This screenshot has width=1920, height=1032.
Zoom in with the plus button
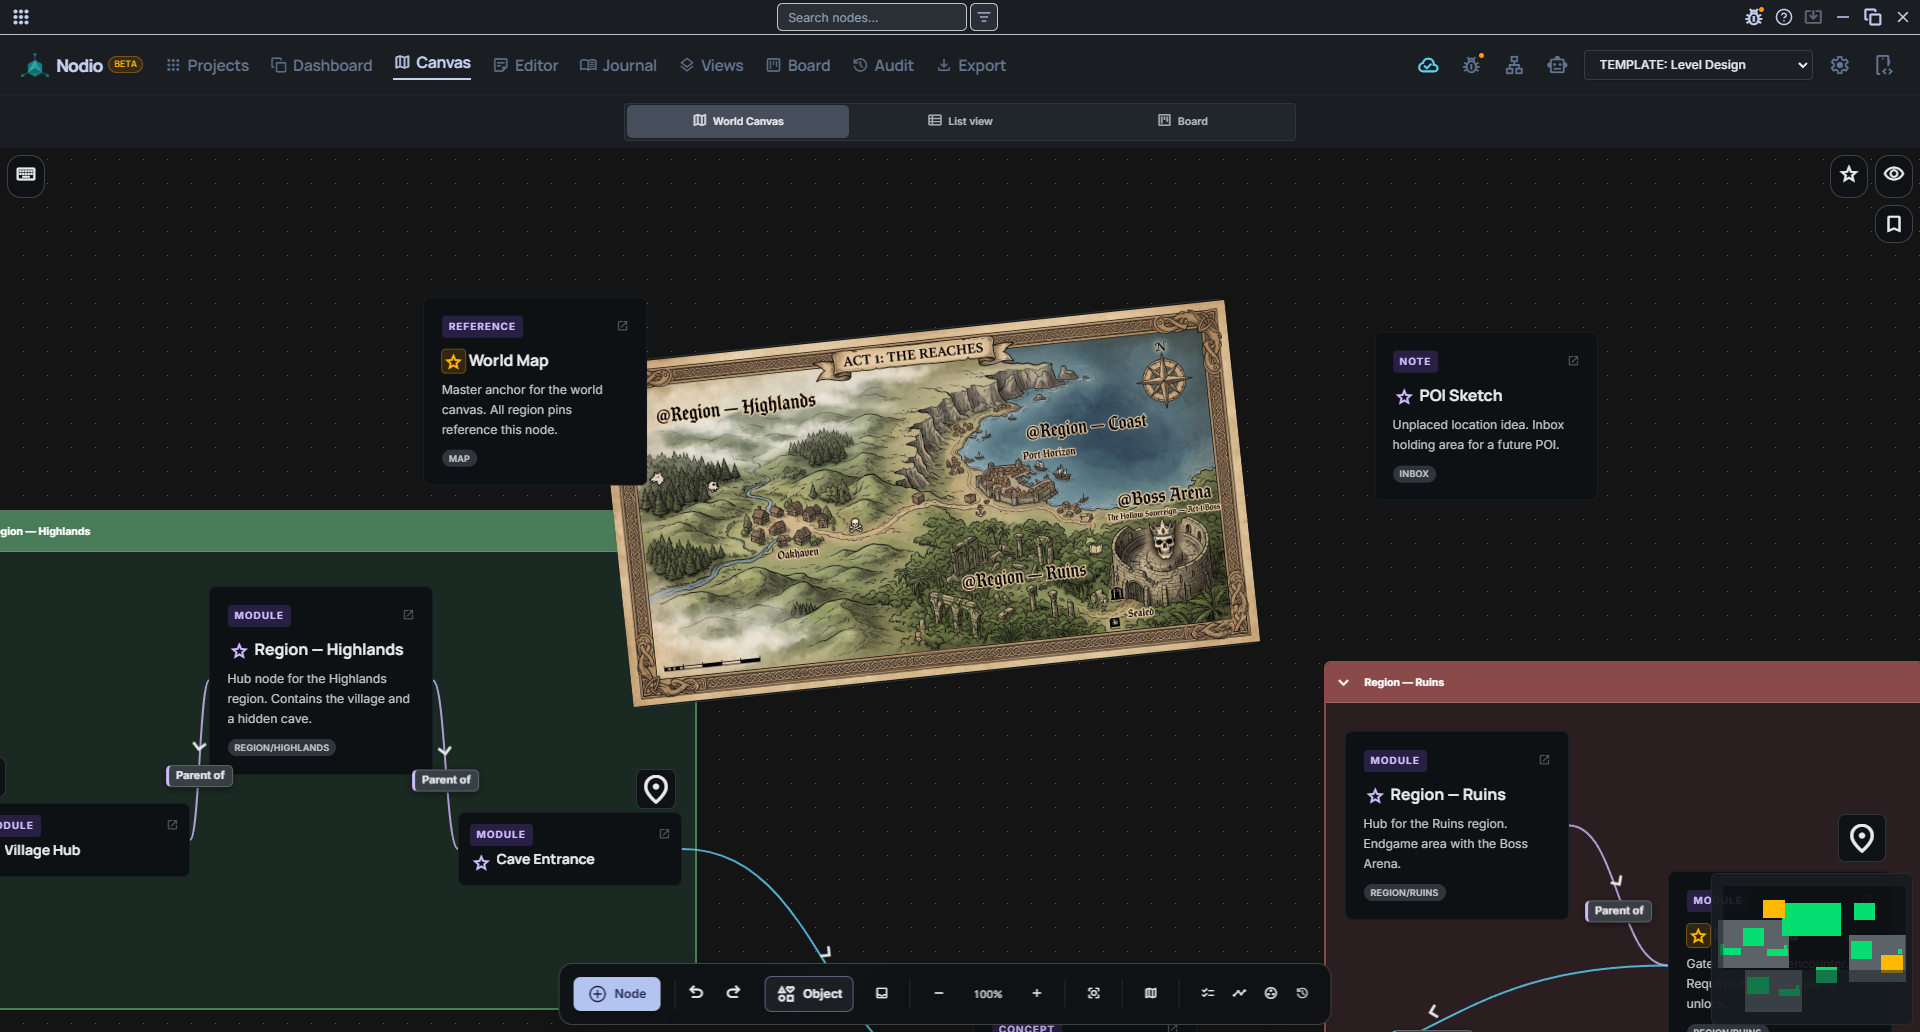pyautogui.click(x=1037, y=993)
